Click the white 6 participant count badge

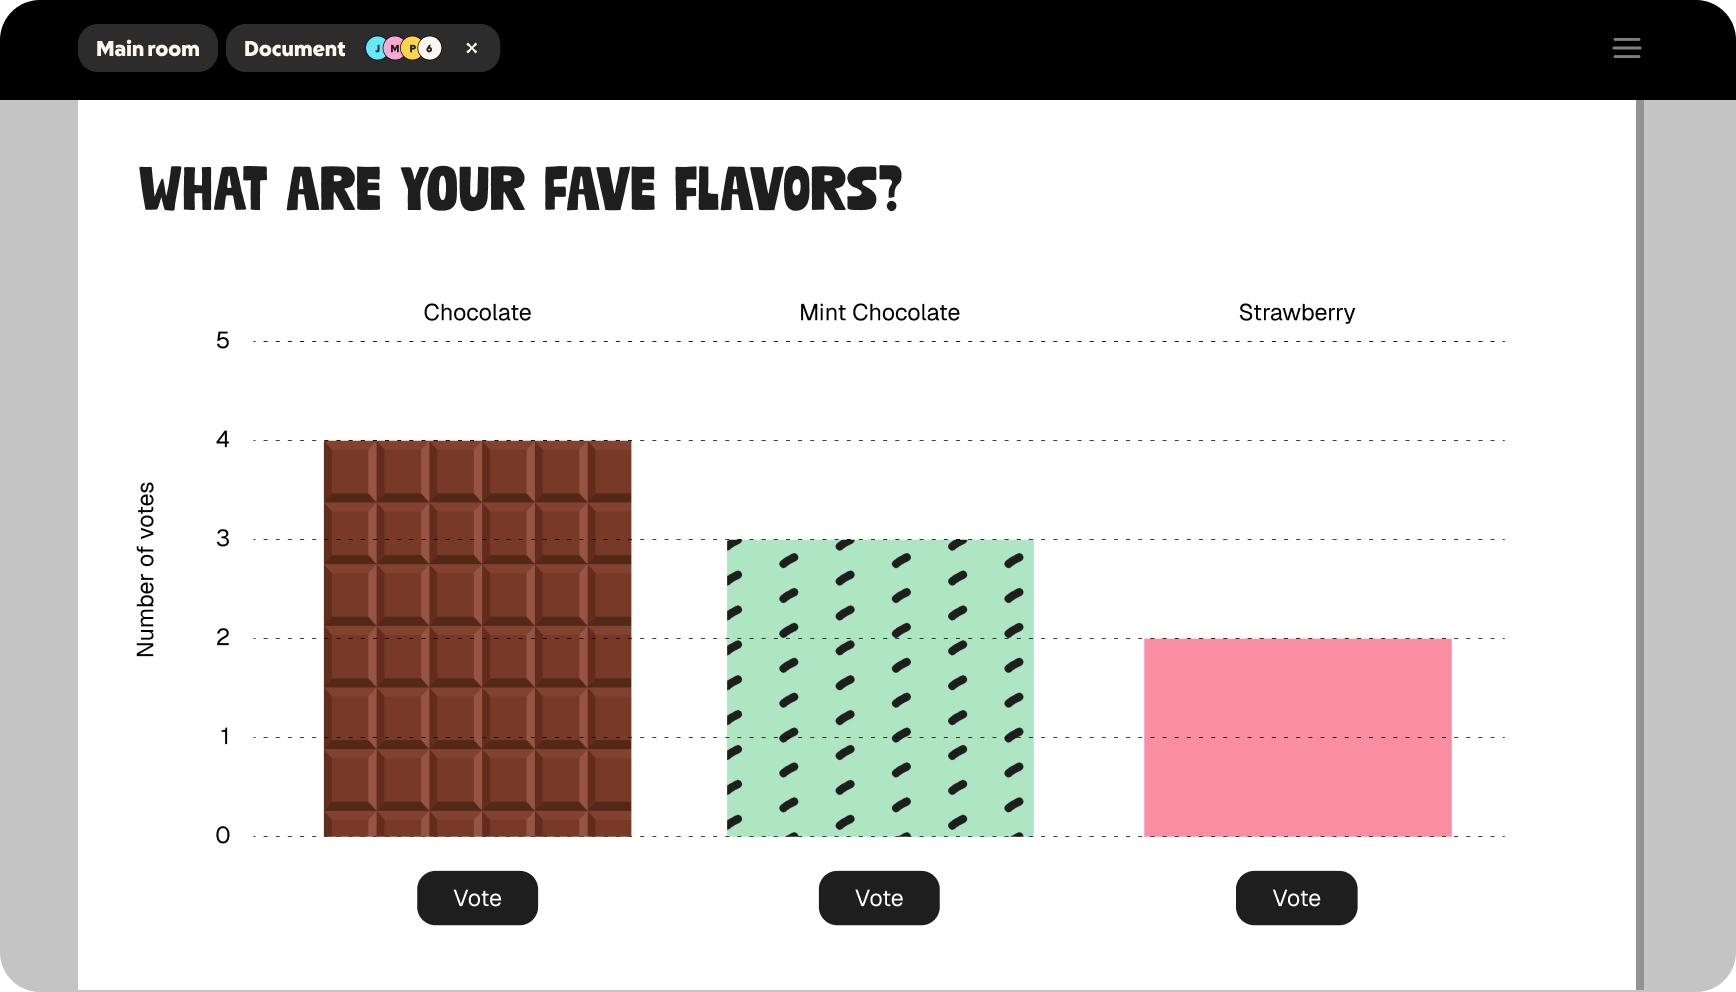(430, 48)
